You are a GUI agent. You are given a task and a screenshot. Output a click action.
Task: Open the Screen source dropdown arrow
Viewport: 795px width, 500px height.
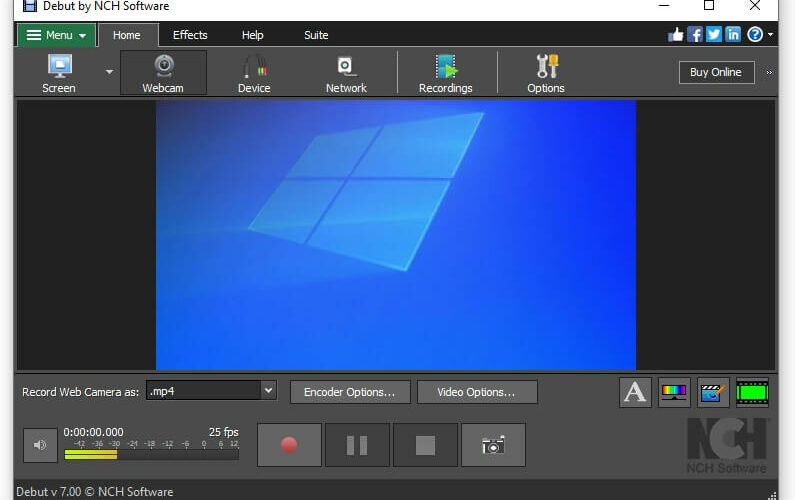click(x=109, y=73)
